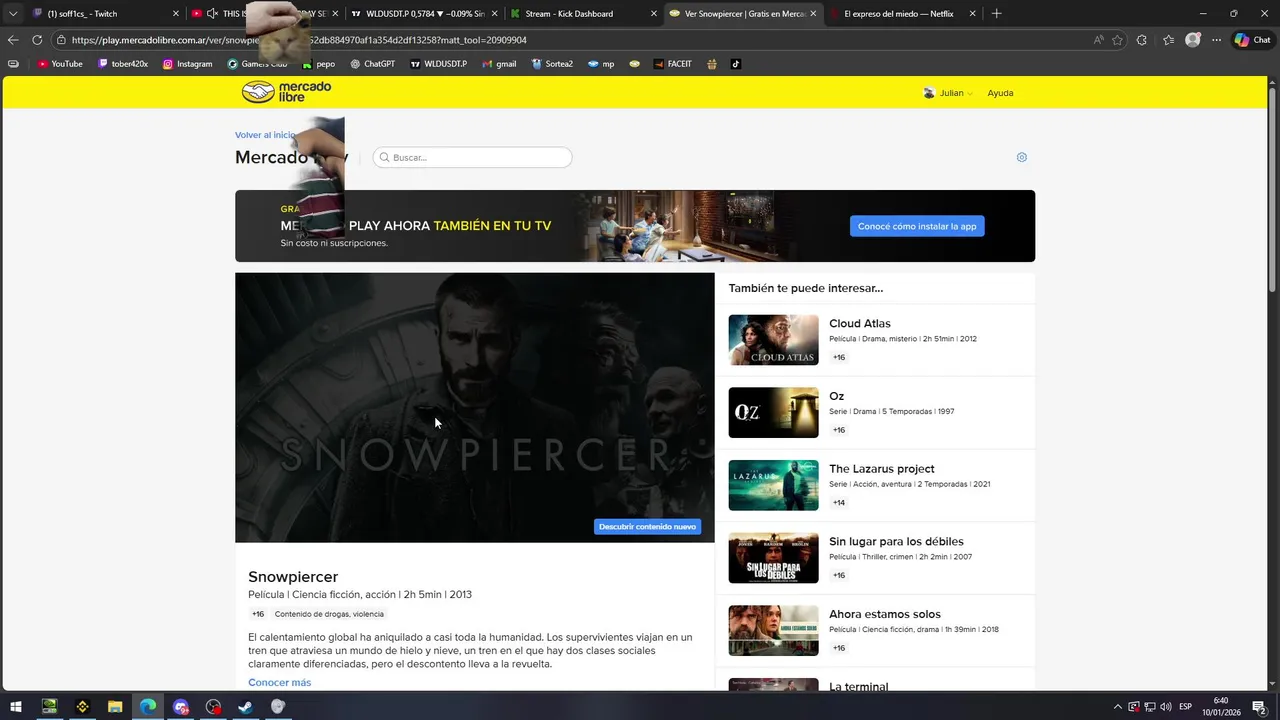Open the tab search dropdown arrow
Image resolution: width=1280 pixels, height=720 pixels.
(12, 14)
